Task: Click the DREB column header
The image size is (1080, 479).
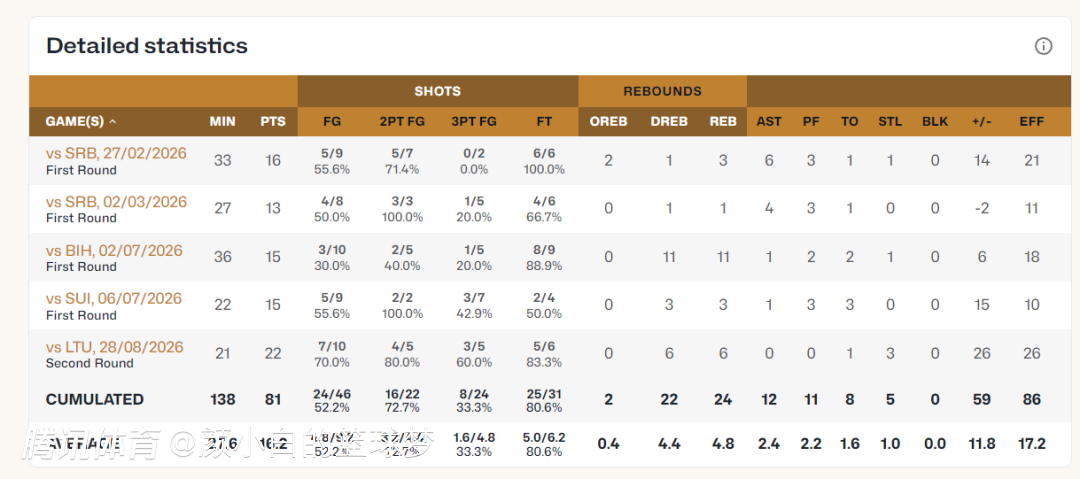Action: coord(669,121)
